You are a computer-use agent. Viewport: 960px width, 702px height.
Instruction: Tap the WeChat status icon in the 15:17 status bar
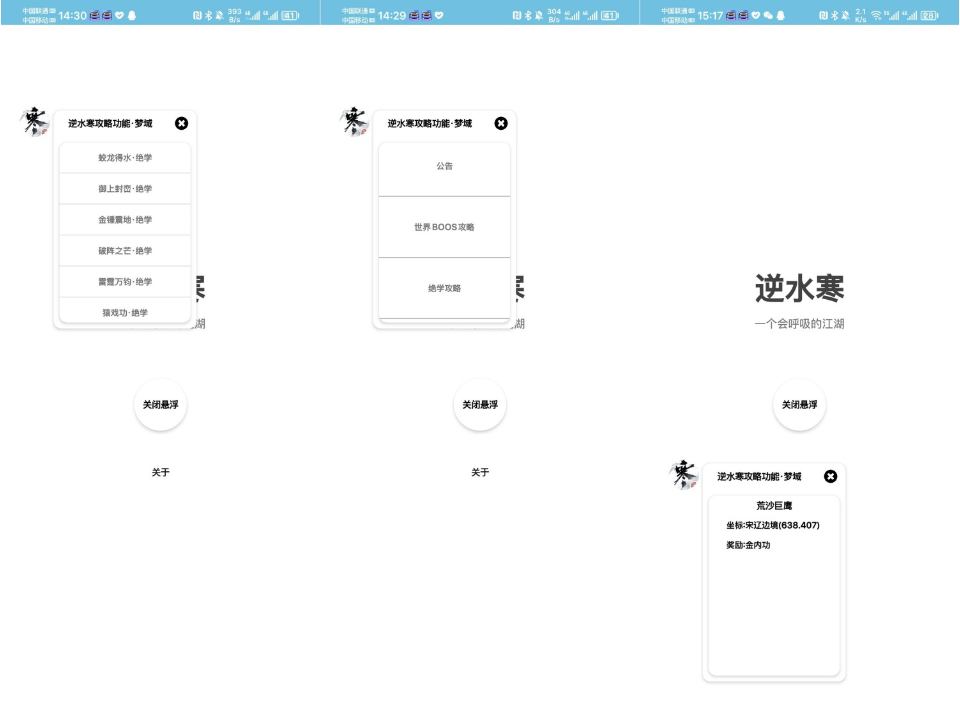tap(768, 15)
